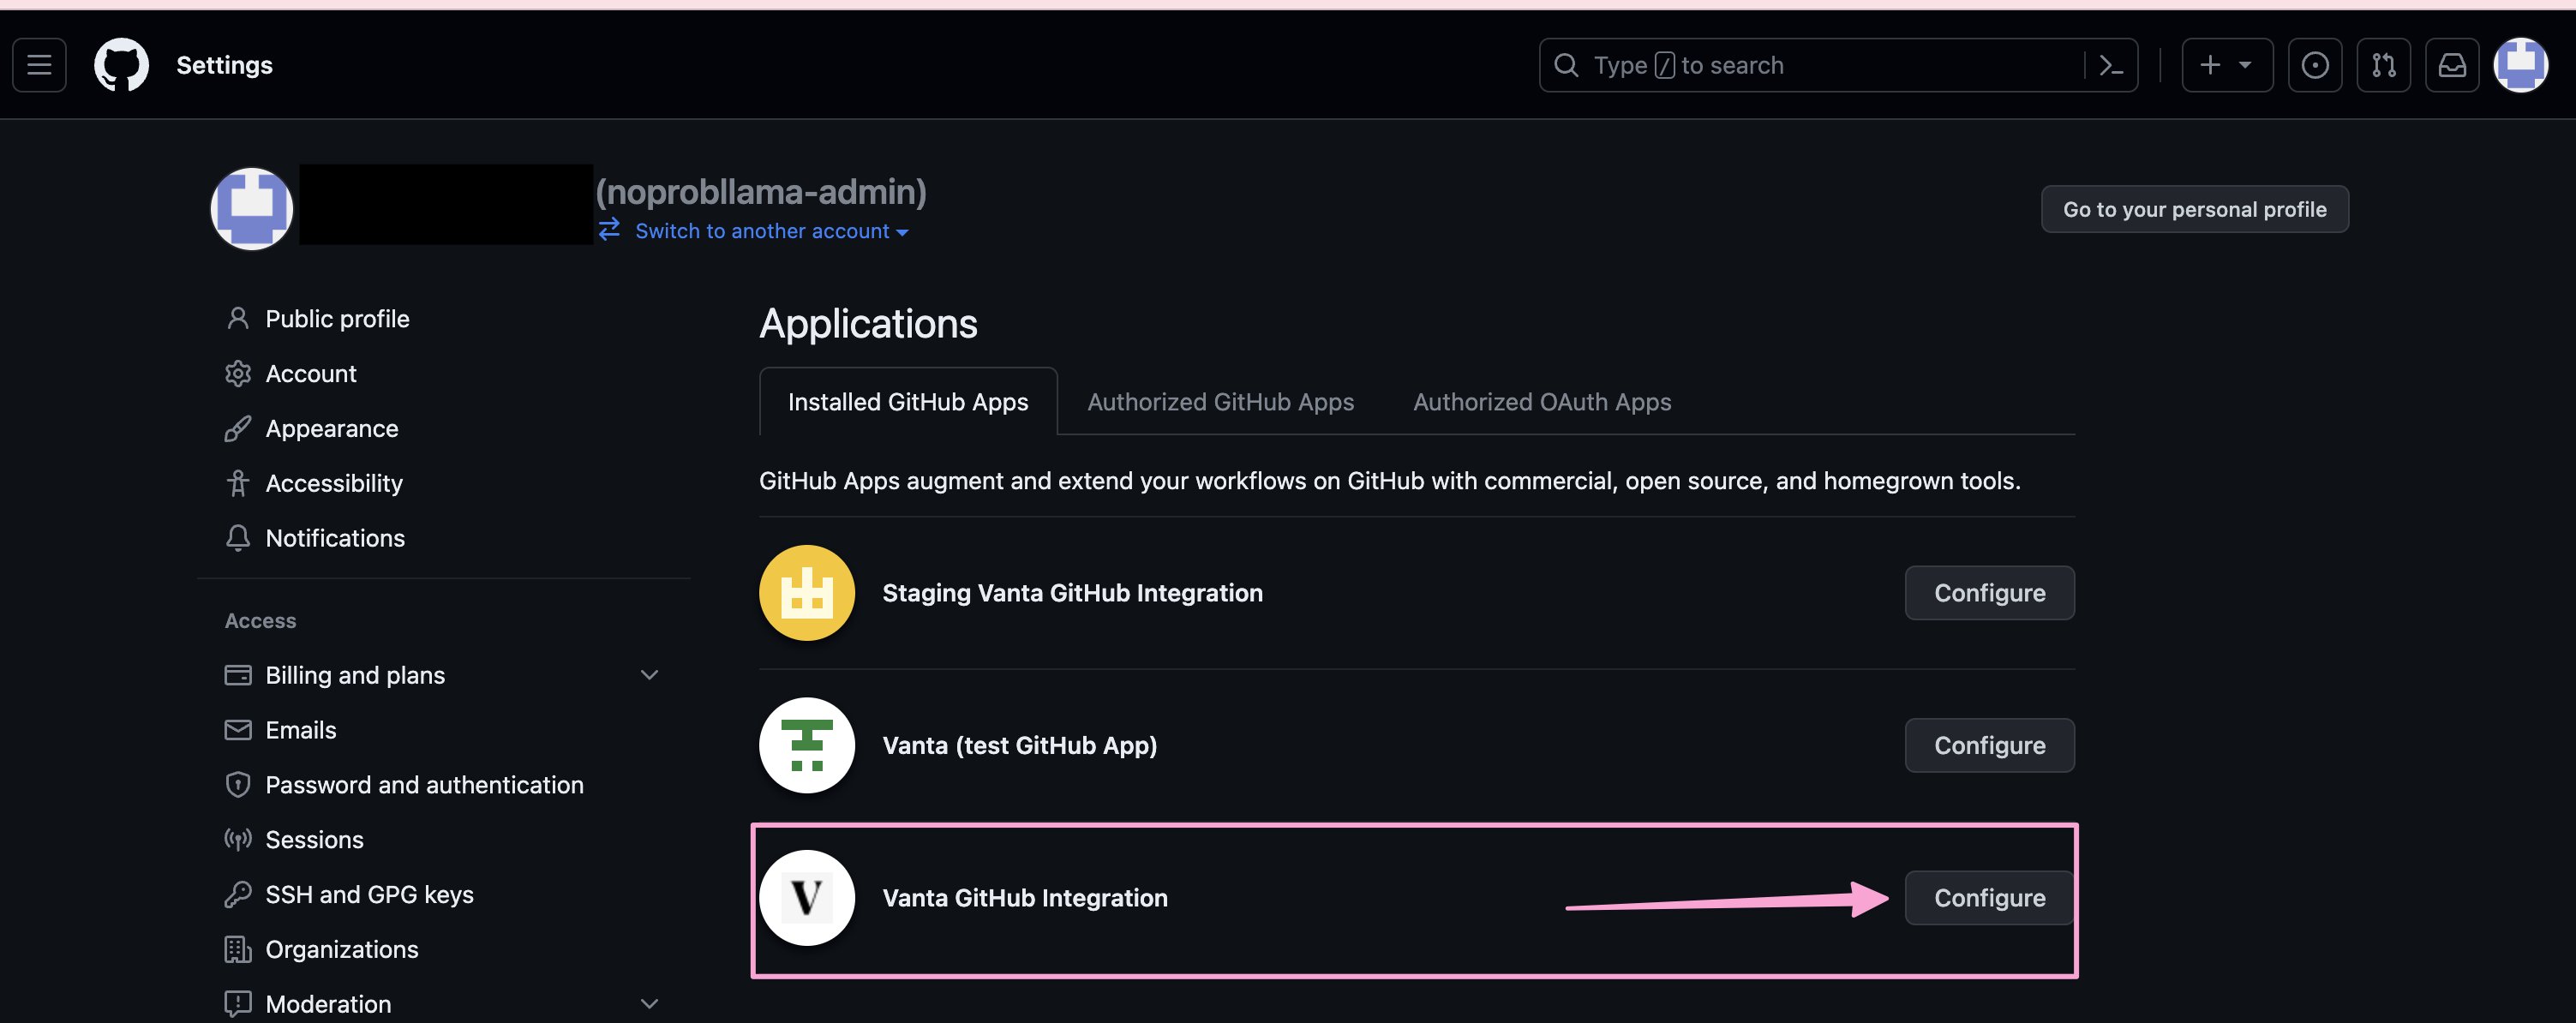2576x1023 pixels.
Task: Switch to Authorized OAuth Apps tab
Action: pos(1542,401)
